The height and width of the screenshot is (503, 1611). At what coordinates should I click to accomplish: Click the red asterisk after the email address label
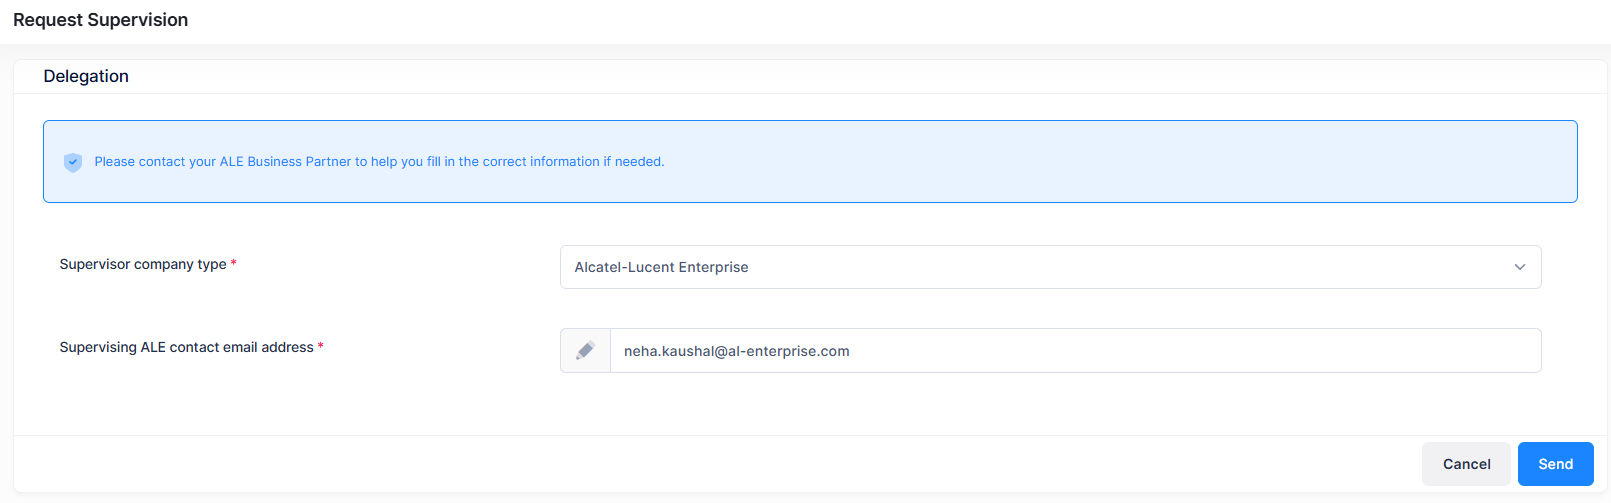tap(321, 346)
